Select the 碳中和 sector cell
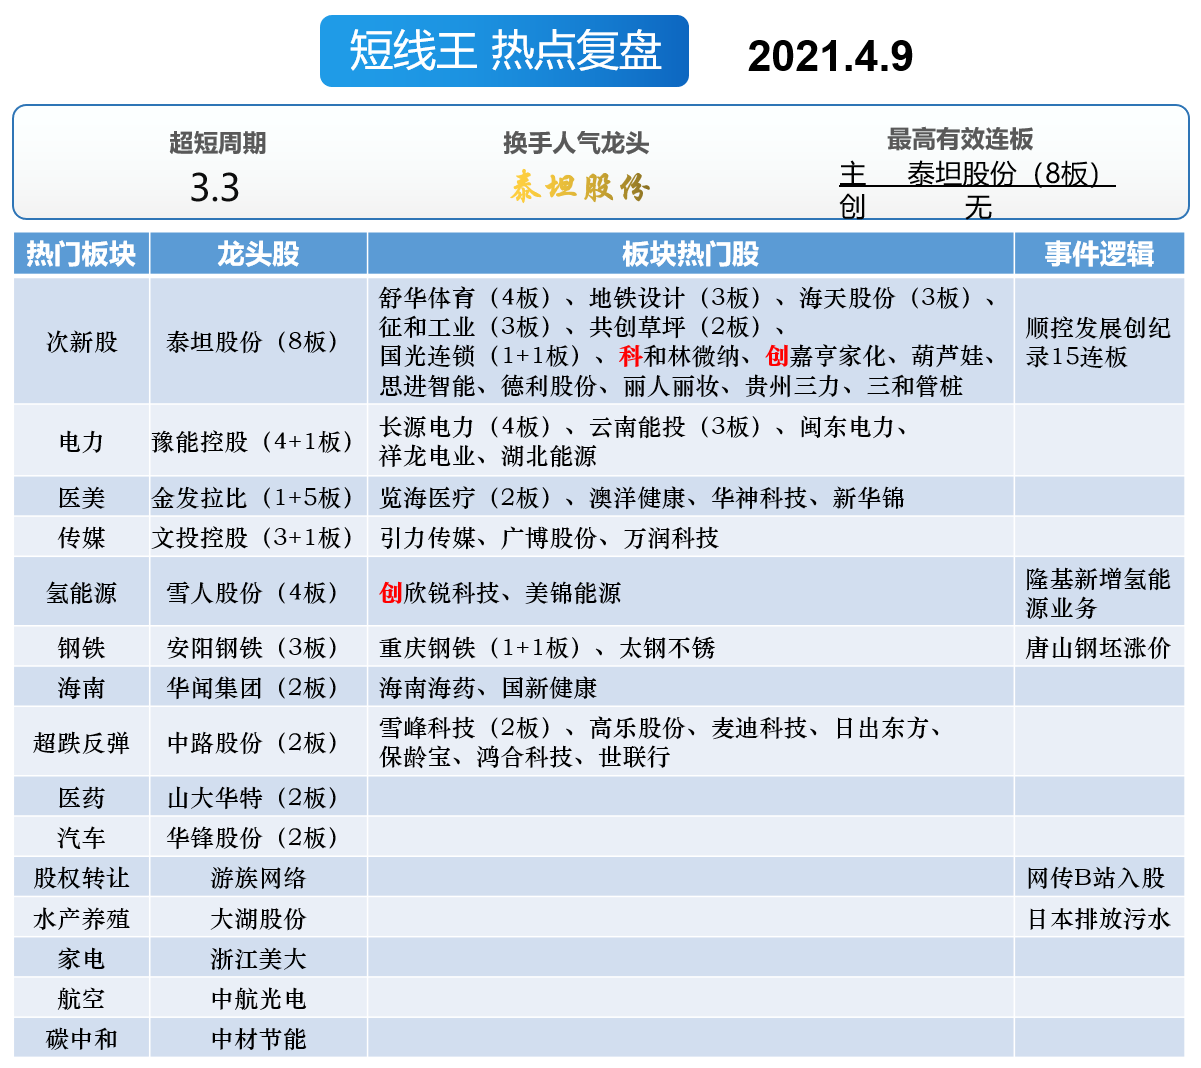The image size is (1201, 1068). tap(81, 1039)
